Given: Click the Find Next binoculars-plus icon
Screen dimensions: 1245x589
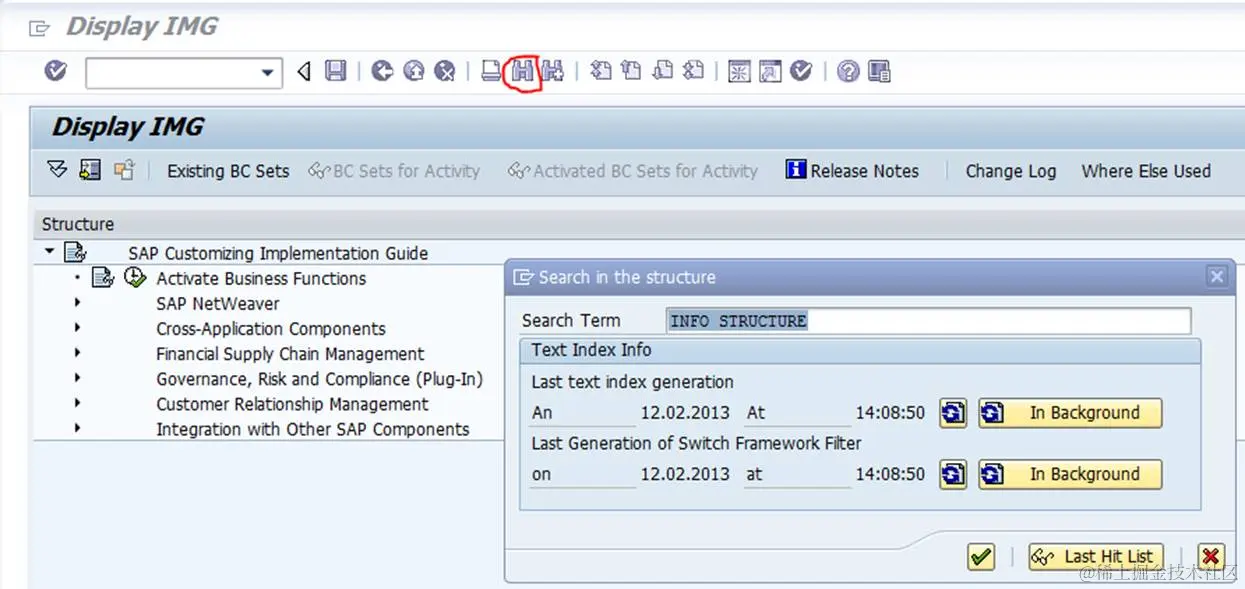Looking at the screenshot, I should click(x=553, y=71).
